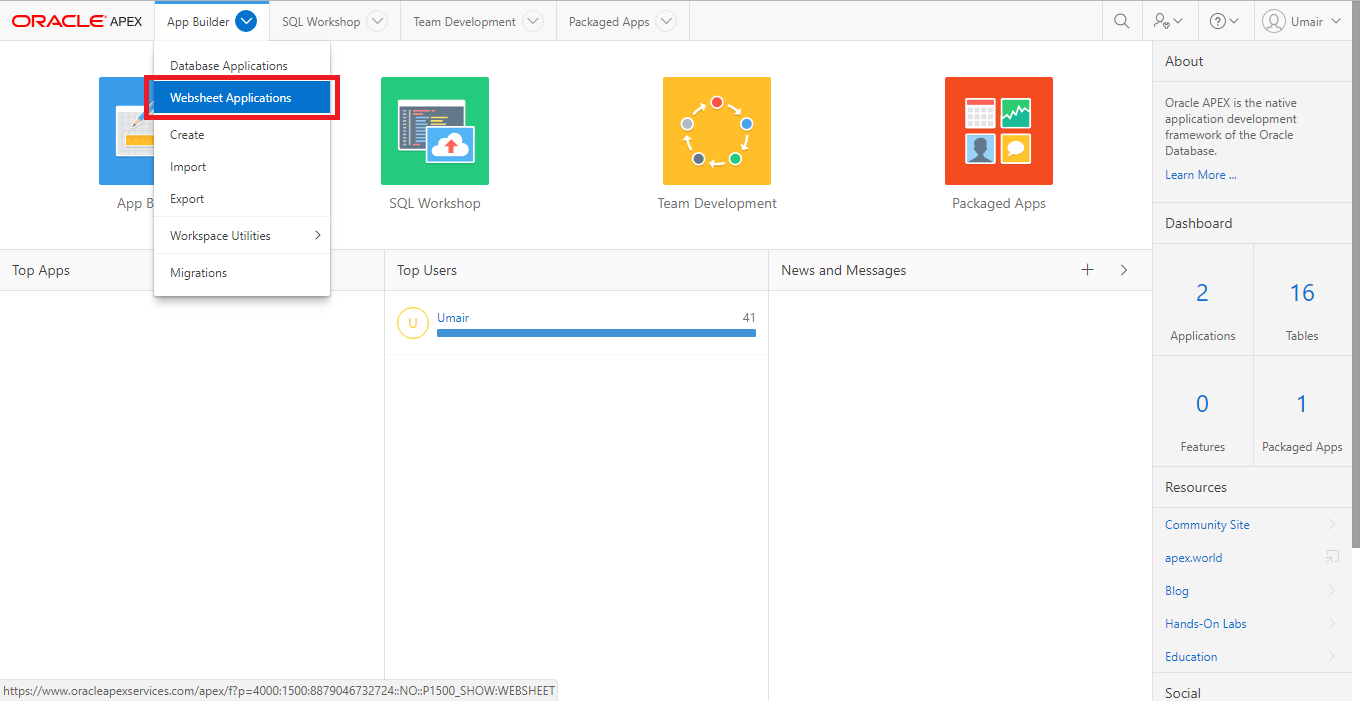This screenshot has width=1360, height=701.
Task: Click the Dashboard sidebar heading
Action: (x=1199, y=223)
